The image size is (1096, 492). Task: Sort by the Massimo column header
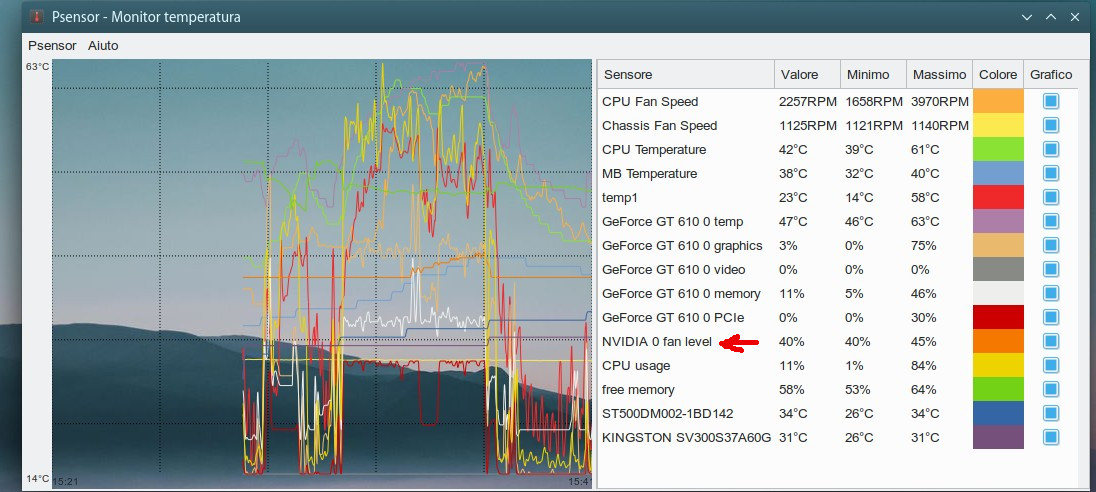tap(939, 74)
